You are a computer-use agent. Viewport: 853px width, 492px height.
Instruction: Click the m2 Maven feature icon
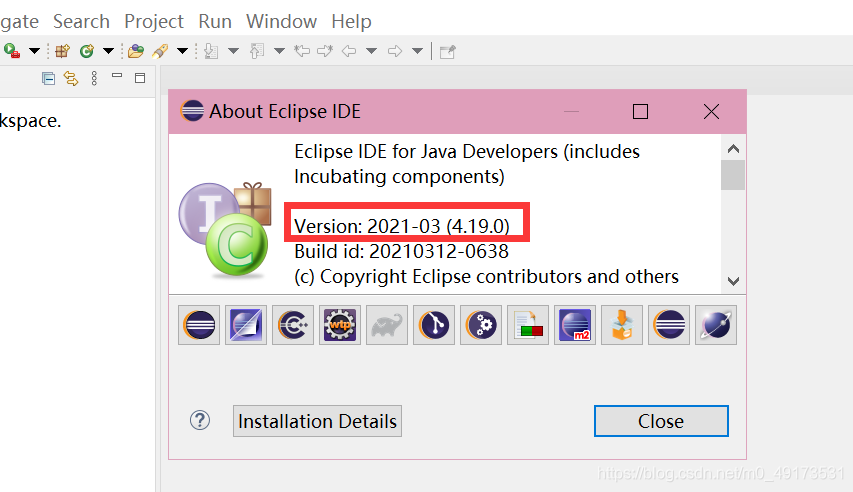pyautogui.click(x=575, y=325)
